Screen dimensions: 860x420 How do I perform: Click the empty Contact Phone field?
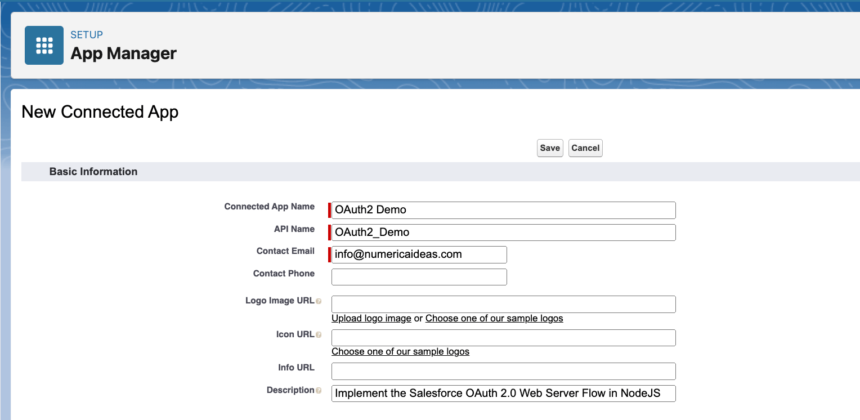pos(419,277)
